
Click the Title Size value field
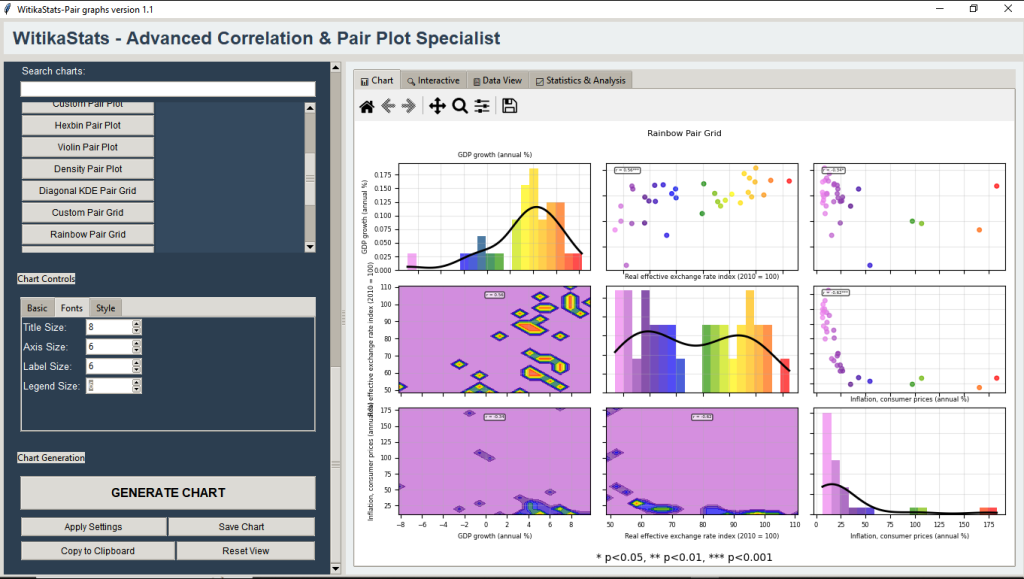coord(109,327)
